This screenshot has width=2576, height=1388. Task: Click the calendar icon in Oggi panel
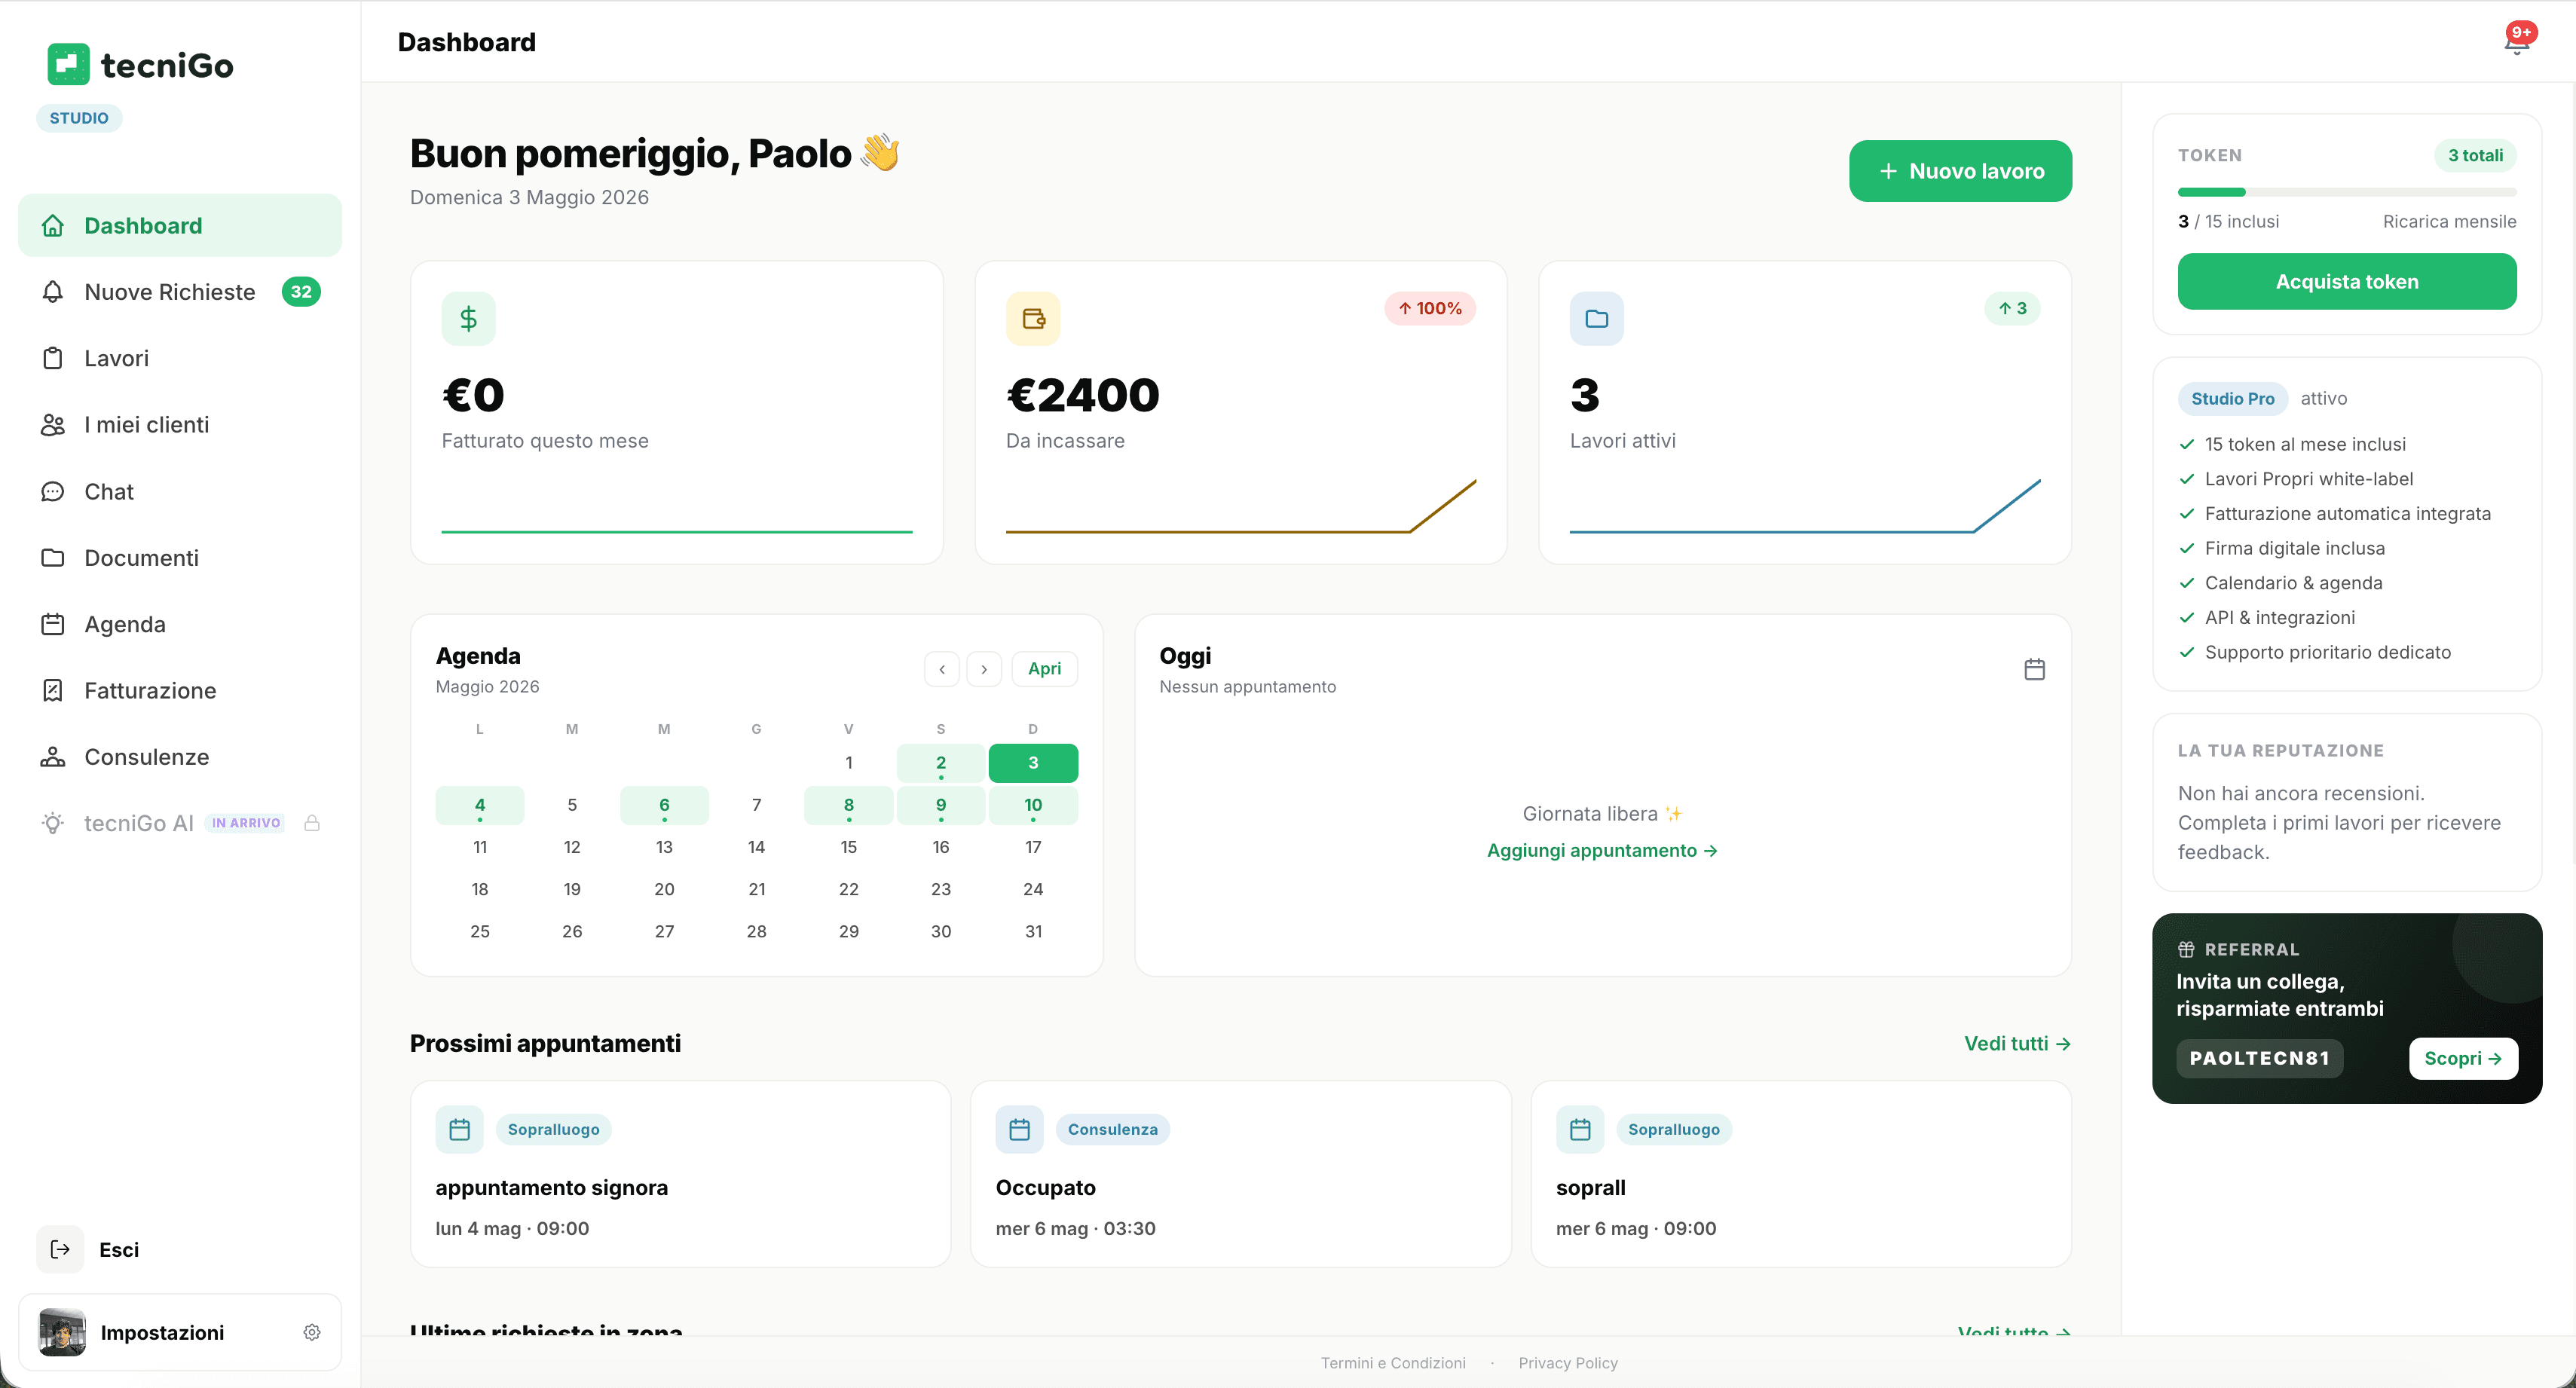pos(2034,669)
